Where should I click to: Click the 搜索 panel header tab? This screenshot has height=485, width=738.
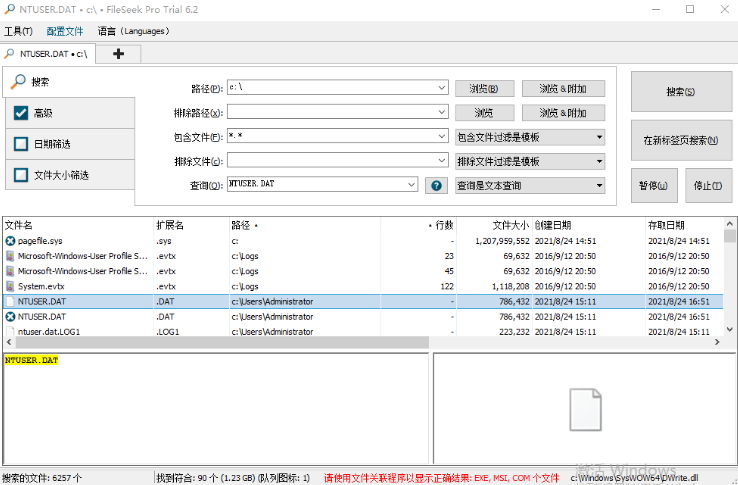tap(69, 82)
